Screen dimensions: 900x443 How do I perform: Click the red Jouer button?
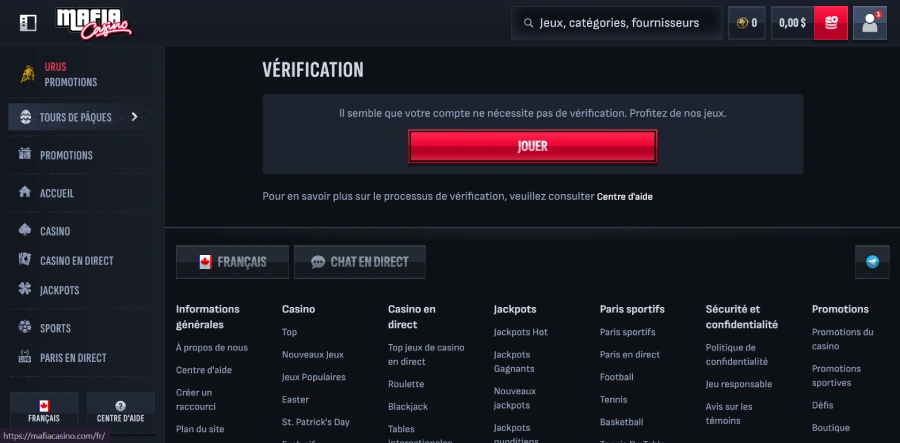533,146
